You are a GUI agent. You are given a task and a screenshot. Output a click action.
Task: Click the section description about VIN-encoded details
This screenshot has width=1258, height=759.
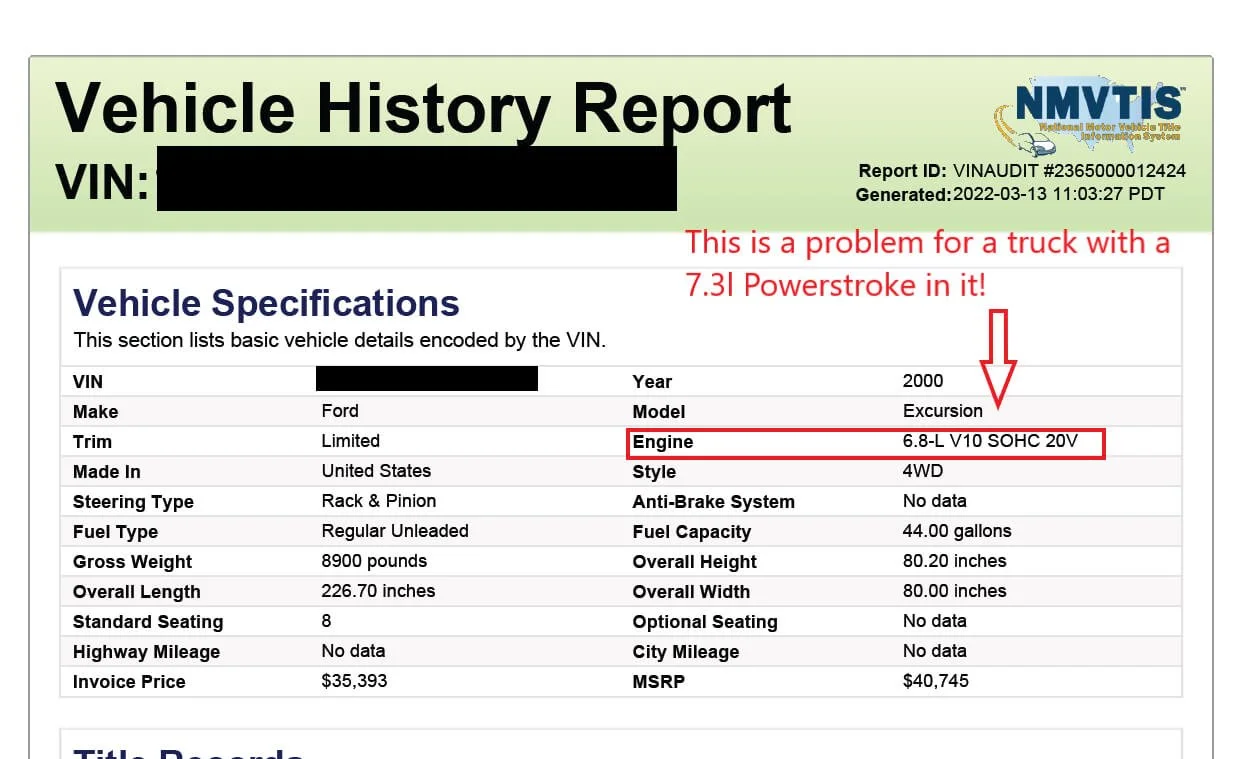click(x=340, y=340)
